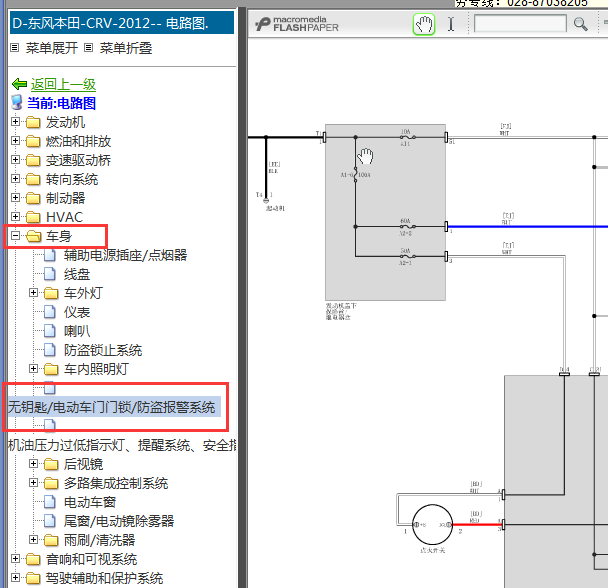This screenshot has height=588, width=608.
Task: Click the 电动车窗 page icon
Action: [x=50, y=502]
